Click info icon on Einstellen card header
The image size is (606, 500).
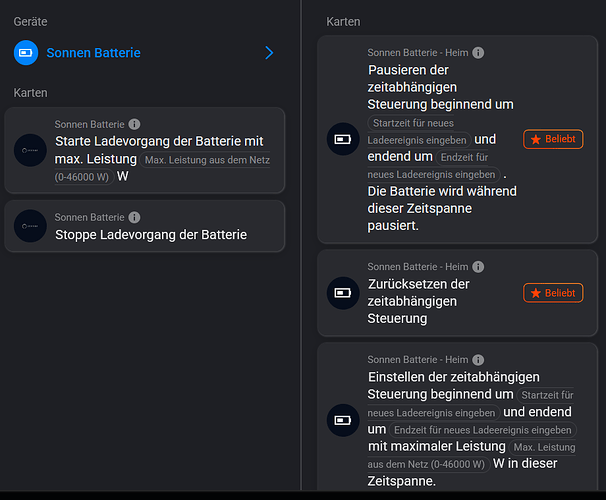(x=478, y=360)
